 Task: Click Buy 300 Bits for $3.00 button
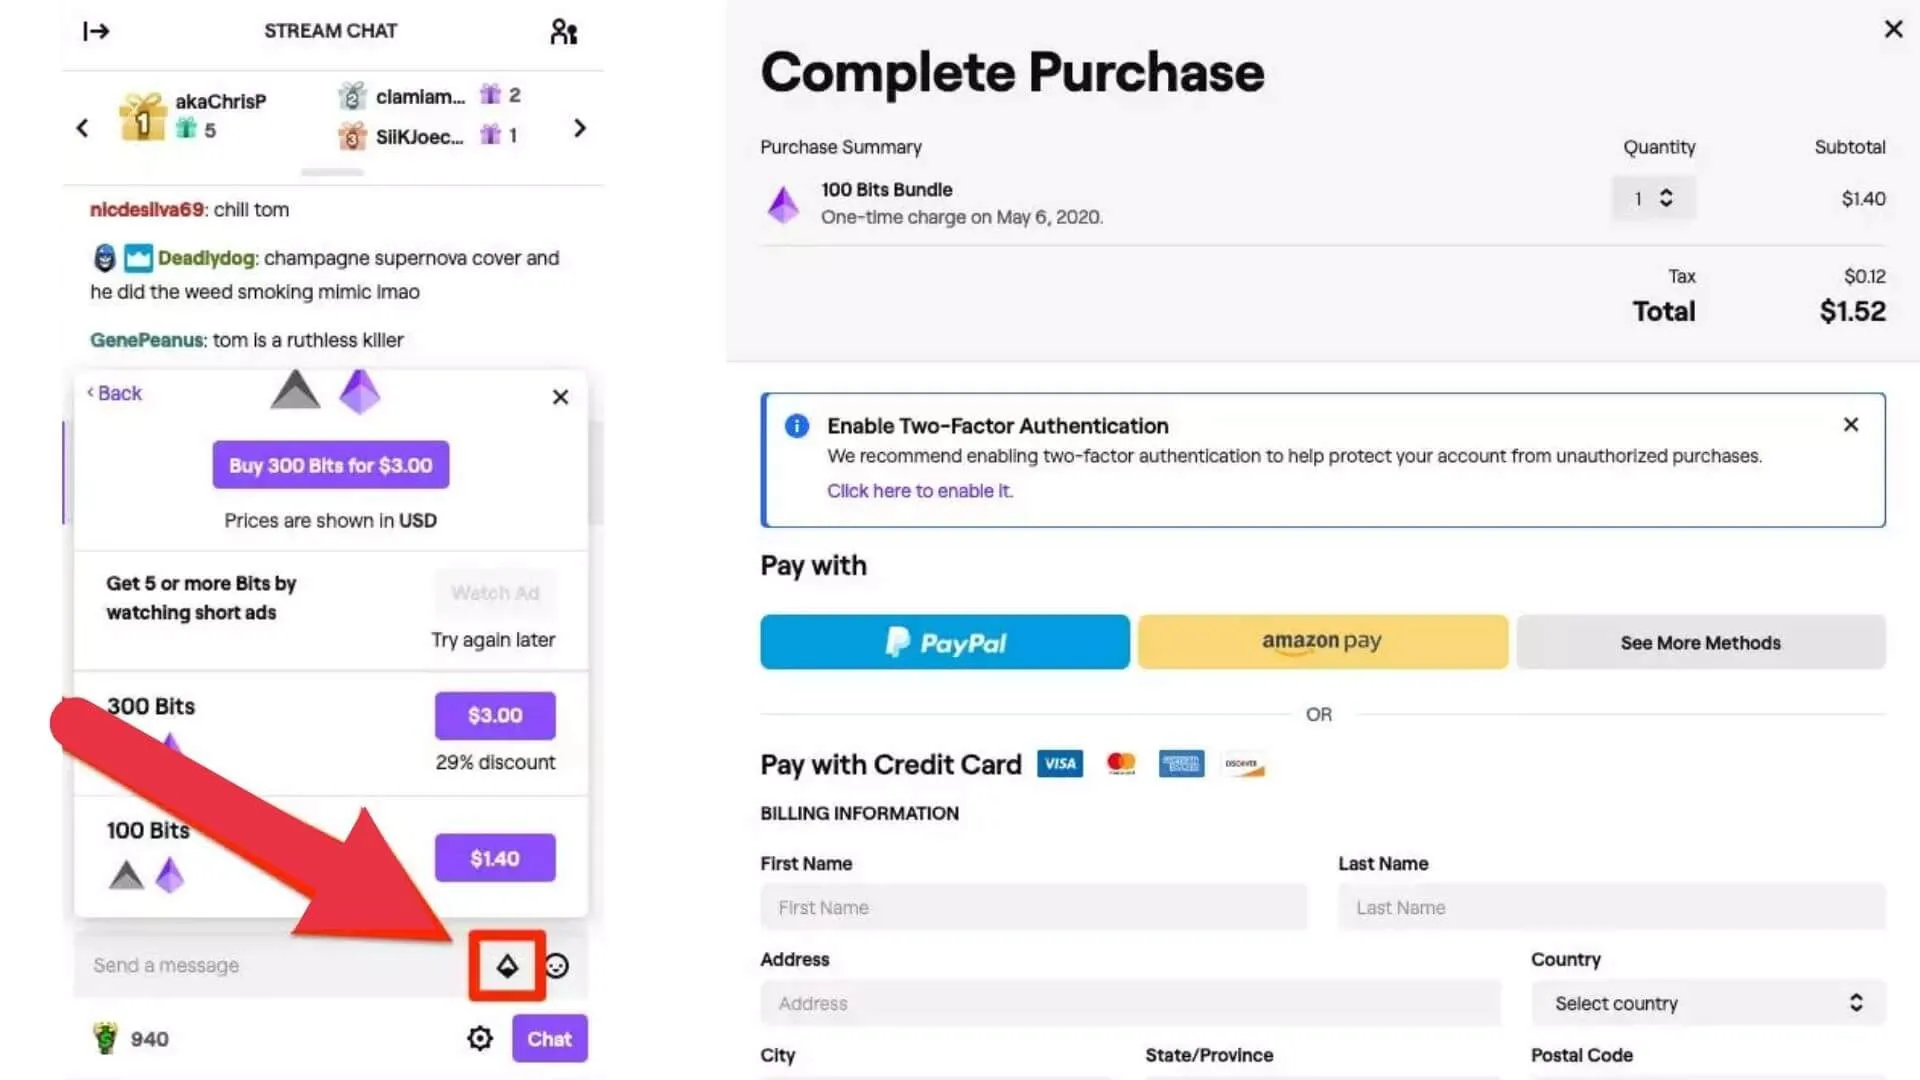pyautogui.click(x=331, y=465)
